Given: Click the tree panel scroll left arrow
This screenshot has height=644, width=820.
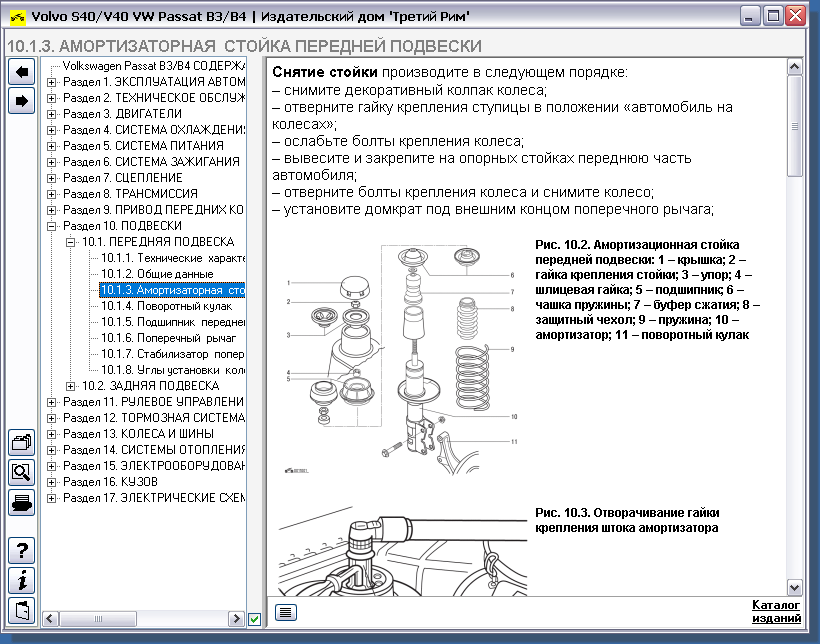Looking at the screenshot, I should (x=50, y=619).
